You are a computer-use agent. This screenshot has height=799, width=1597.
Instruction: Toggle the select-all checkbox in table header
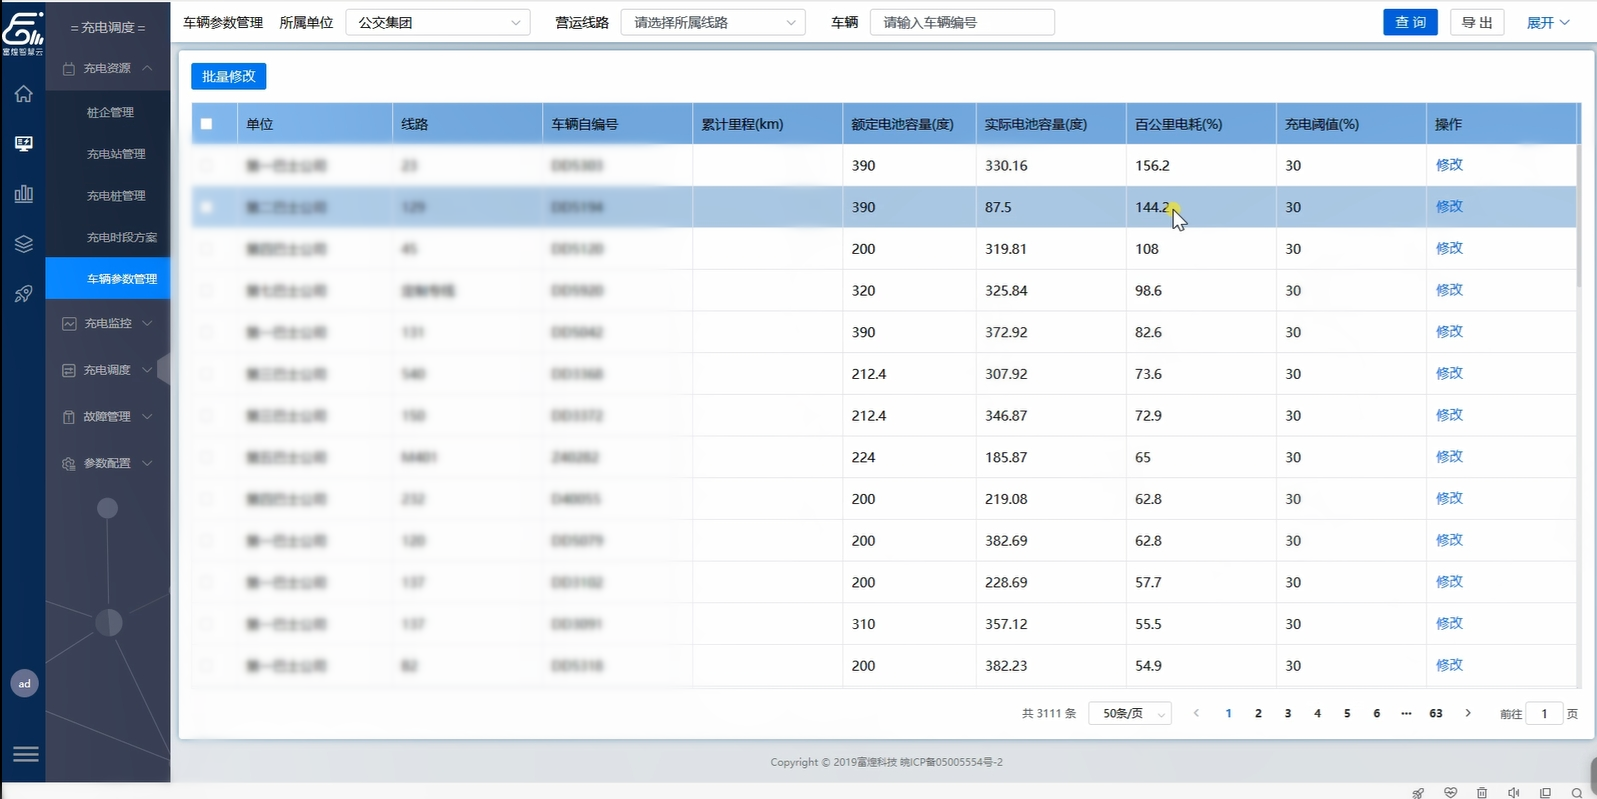[206, 124]
